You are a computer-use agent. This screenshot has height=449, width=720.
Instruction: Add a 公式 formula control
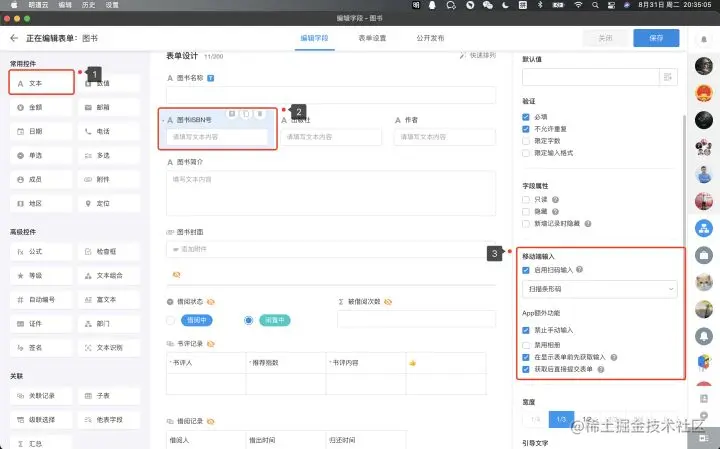(41, 252)
